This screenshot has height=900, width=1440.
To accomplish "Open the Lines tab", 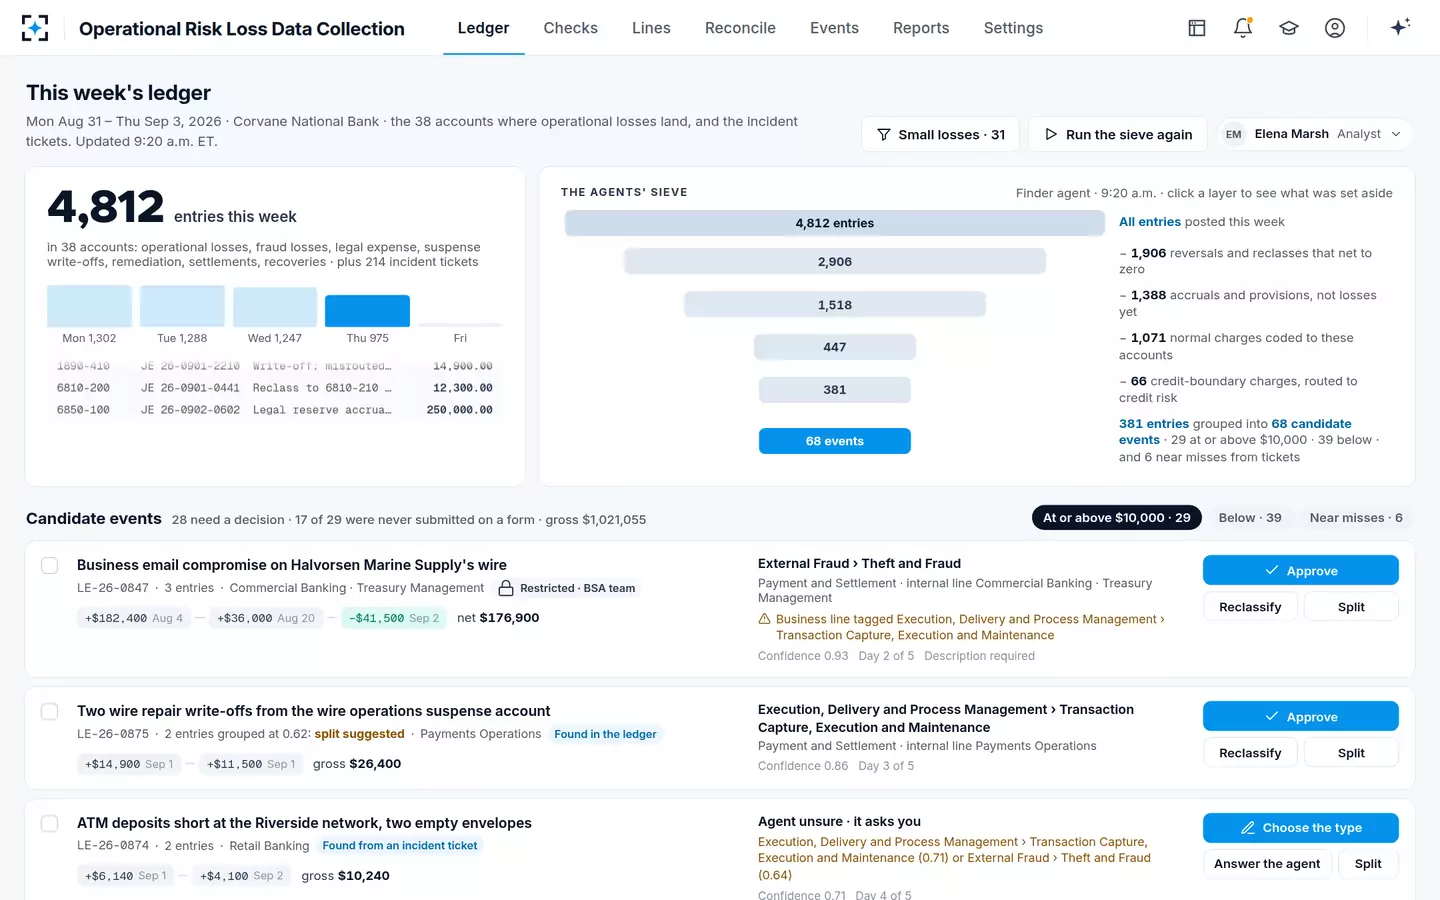I will 651,28.
